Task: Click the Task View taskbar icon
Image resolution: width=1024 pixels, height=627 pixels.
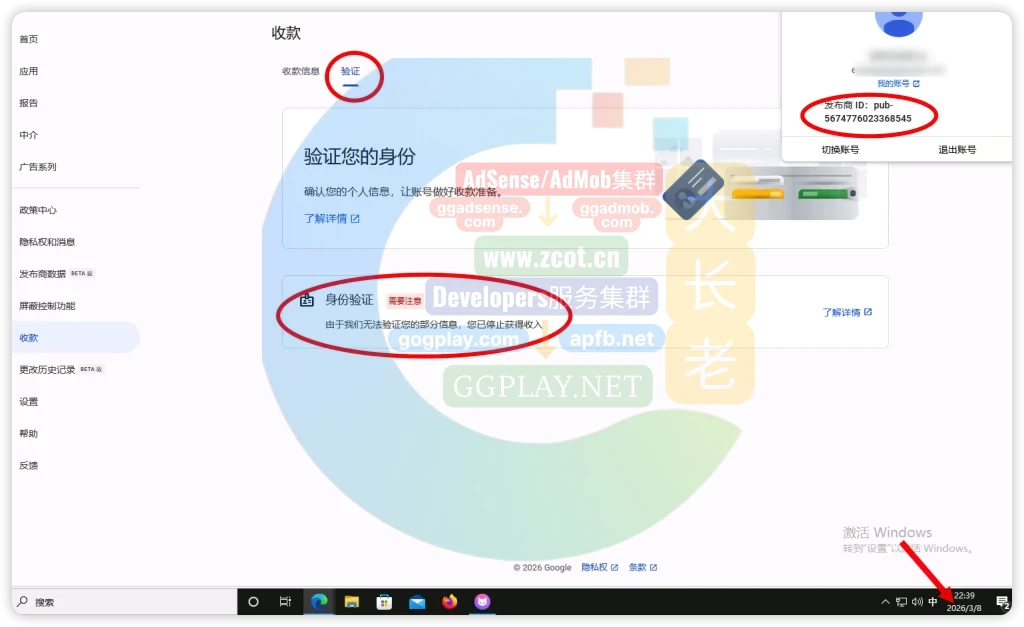Action: tap(285, 602)
